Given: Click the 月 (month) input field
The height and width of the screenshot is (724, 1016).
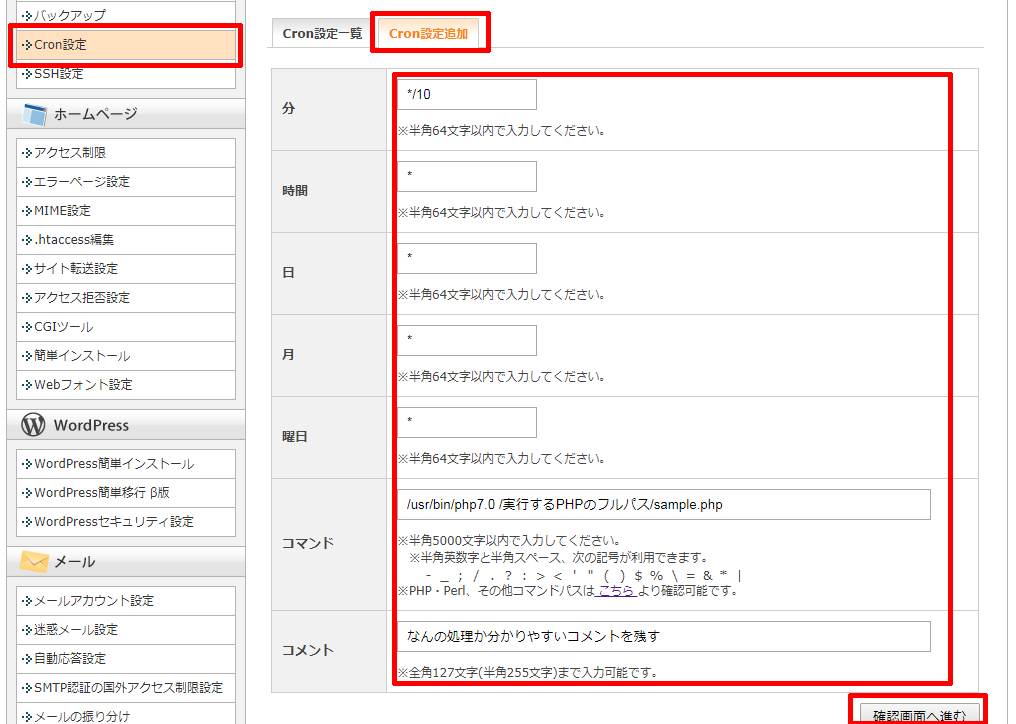Looking at the screenshot, I should tap(466, 340).
